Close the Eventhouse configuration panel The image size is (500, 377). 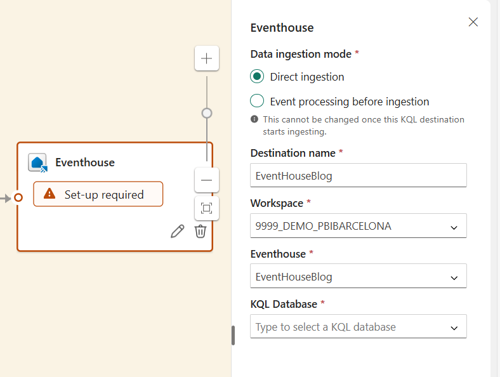point(473,22)
